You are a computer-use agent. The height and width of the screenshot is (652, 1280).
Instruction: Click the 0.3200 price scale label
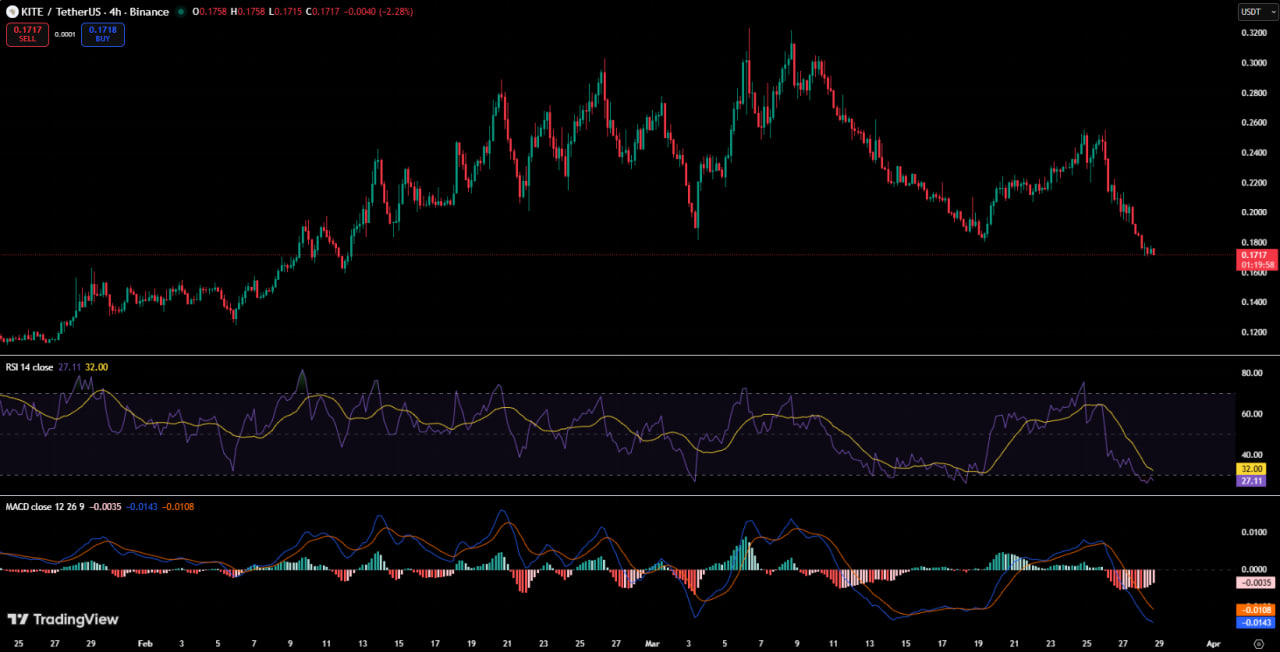coord(1255,33)
